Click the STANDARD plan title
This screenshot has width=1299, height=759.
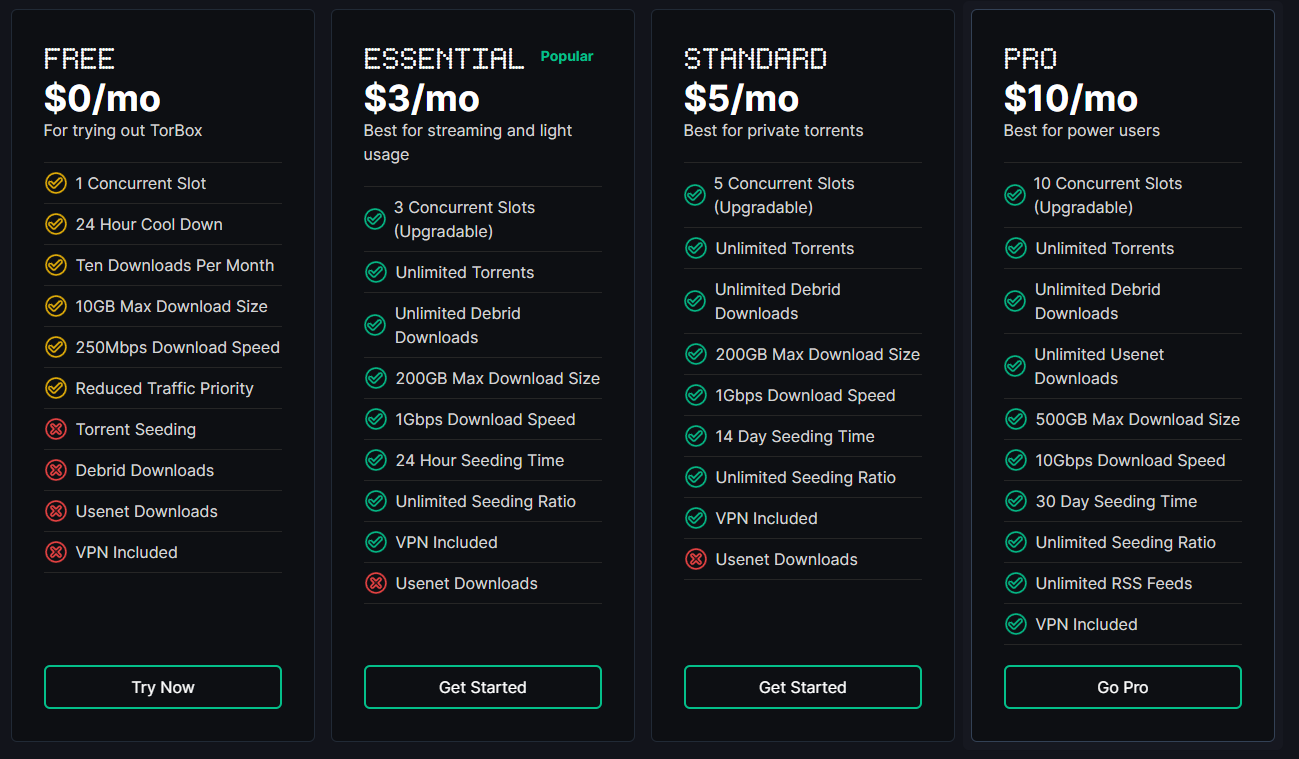(755, 59)
